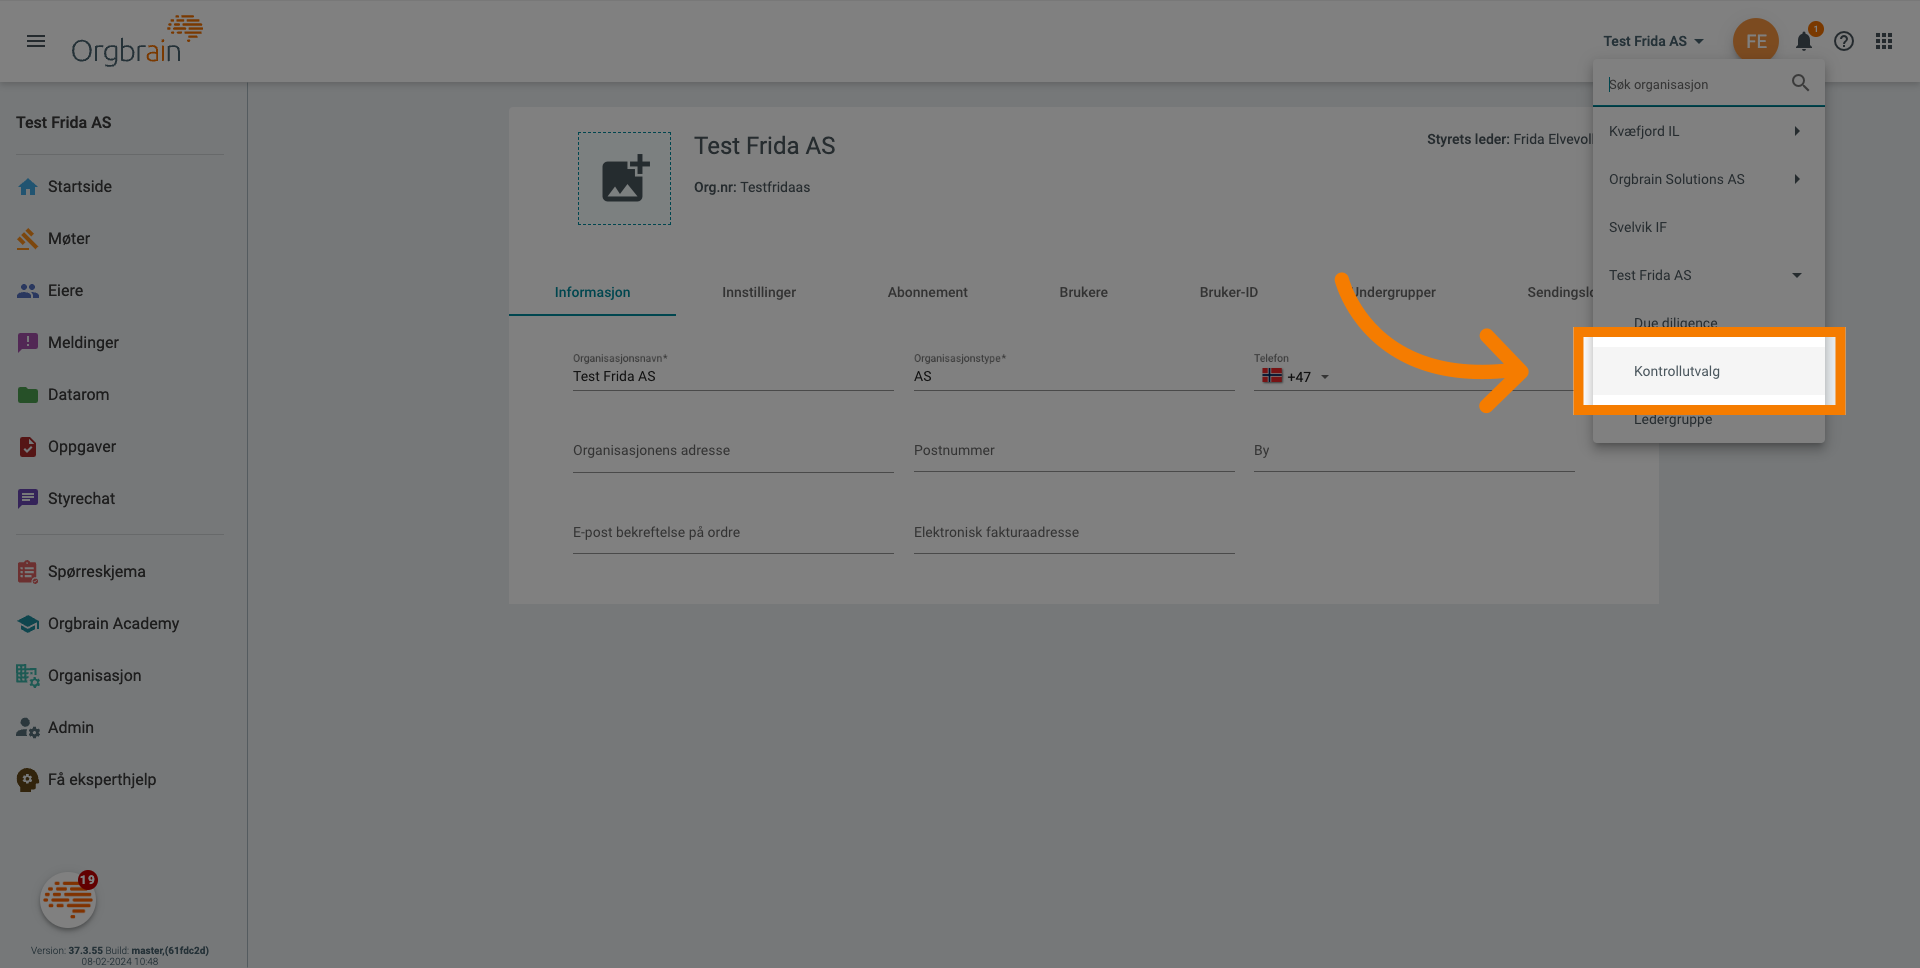Switch to the Brukere tab
Viewport: 1920px width, 968px height.
pyautogui.click(x=1083, y=292)
